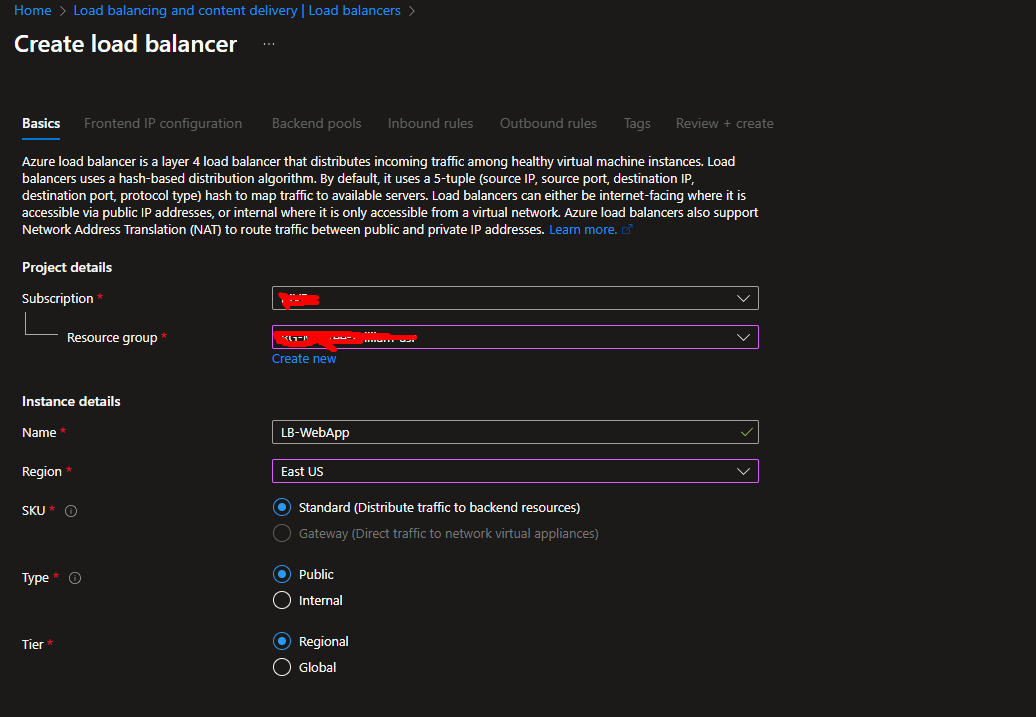This screenshot has width=1036, height=717.
Task: Click Create new resource group link
Action: (x=304, y=359)
